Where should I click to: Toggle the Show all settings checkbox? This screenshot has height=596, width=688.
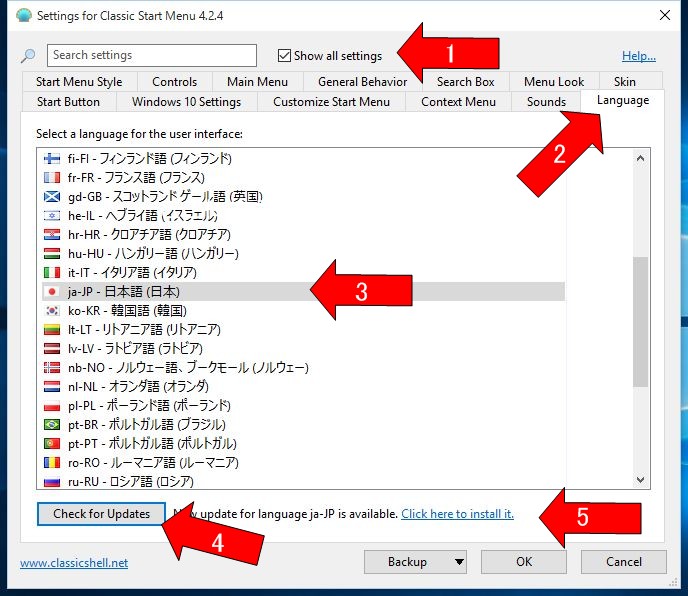(284, 56)
